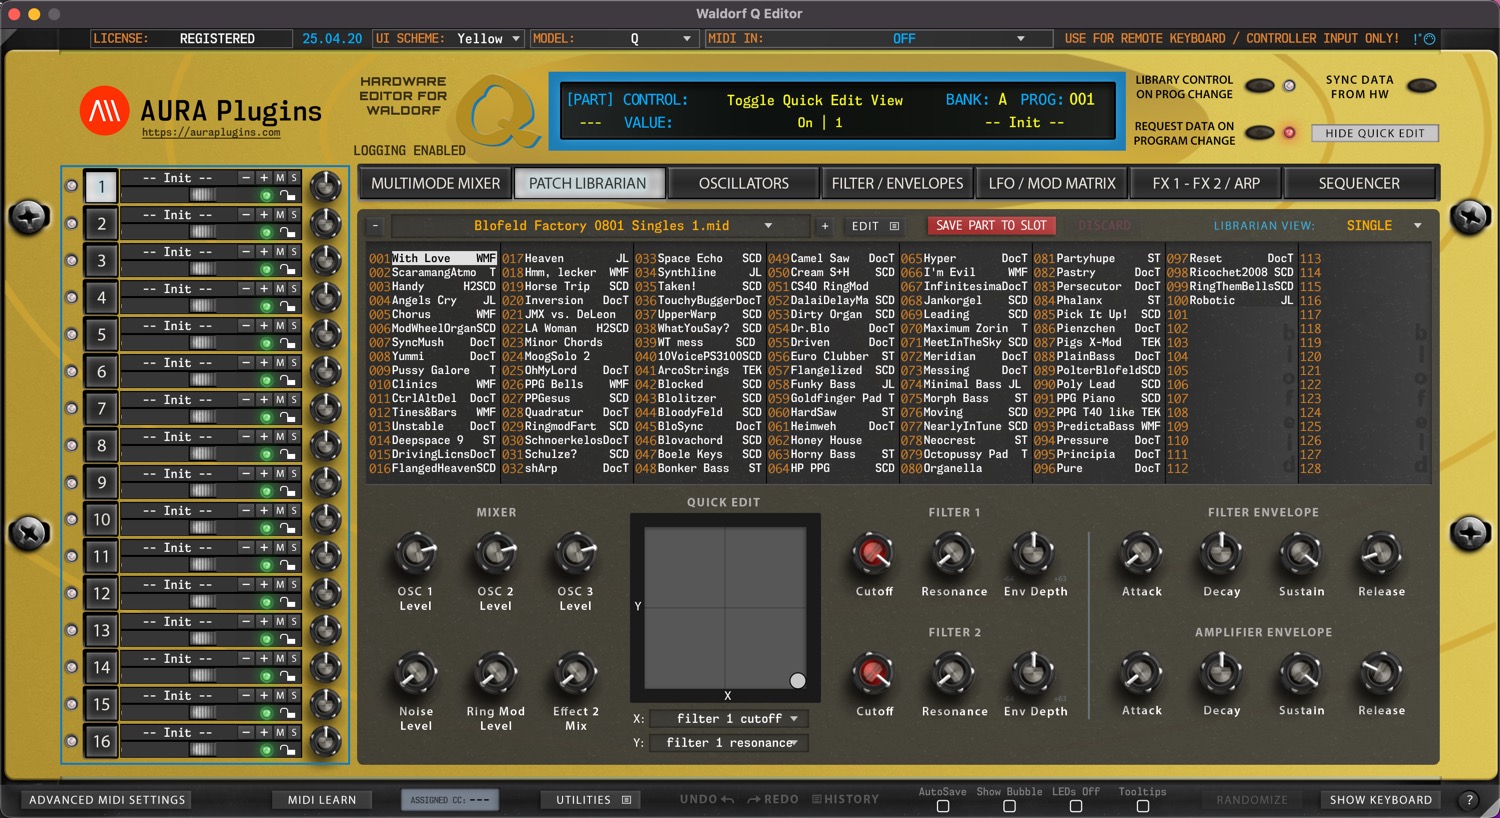Viewport: 1500px width, 818px height.
Task: Open the Edit menu in librarian
Action: click(875, 226)
